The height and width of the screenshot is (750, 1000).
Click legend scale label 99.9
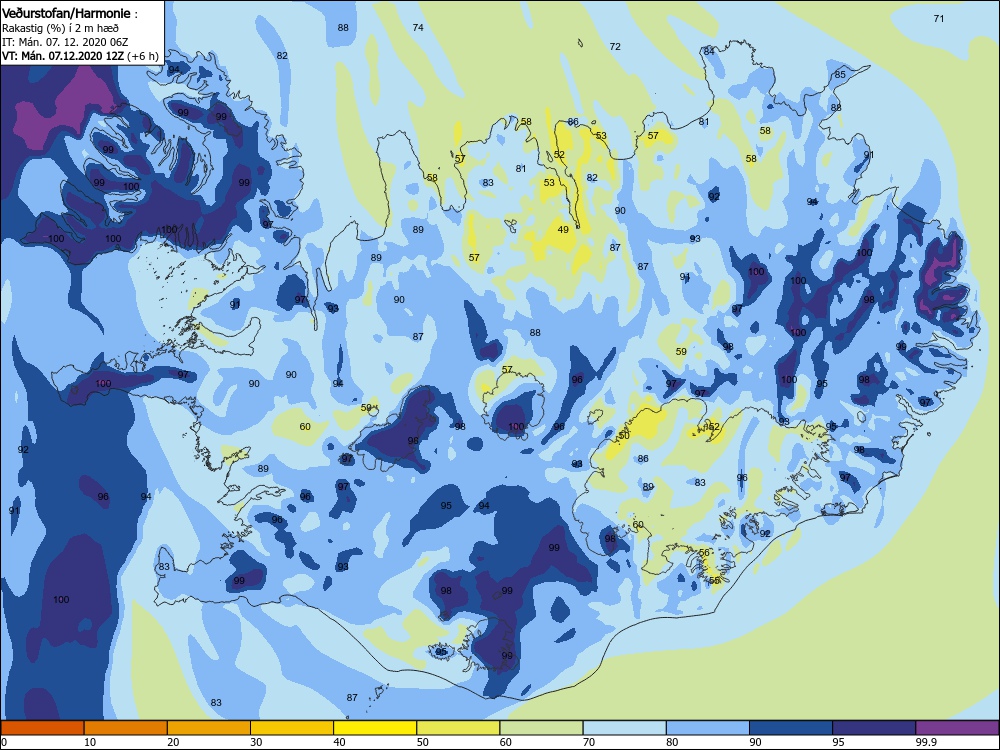point(925,742)
